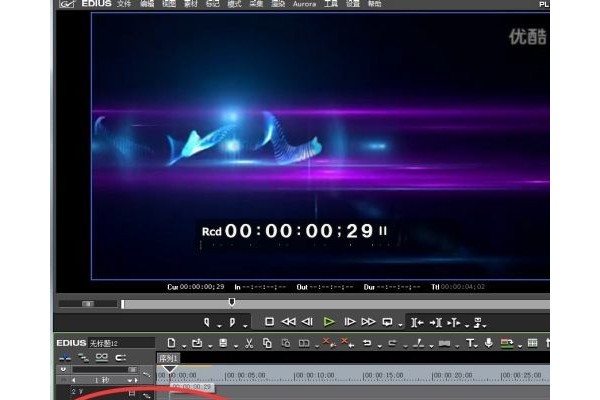Click the Export icon in the player

478,323
